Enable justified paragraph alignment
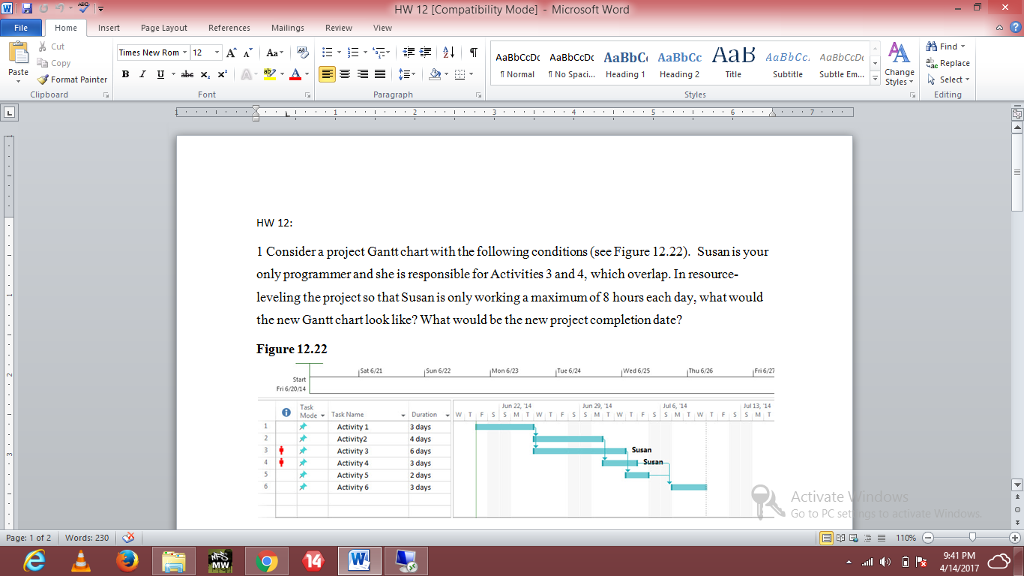This screenshot has width=1024, height=576. pos(379,74)
